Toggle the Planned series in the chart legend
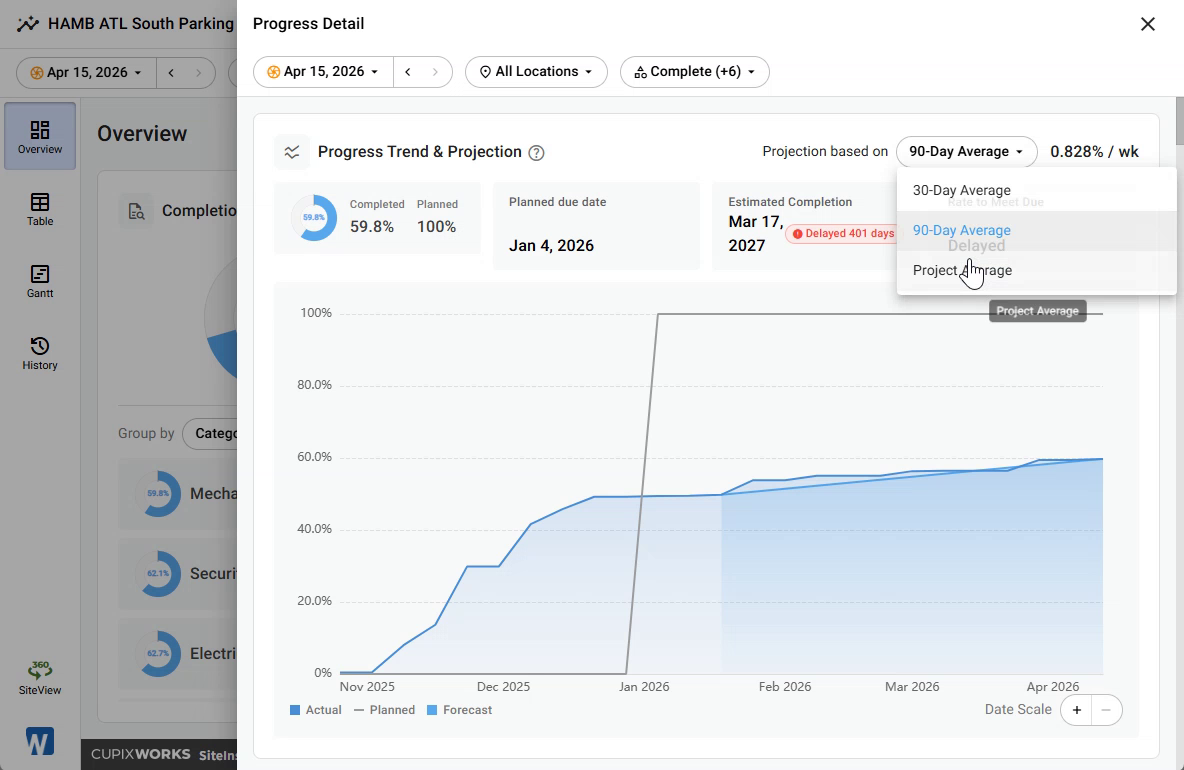The width and height of the screenshot is (1184, 770). (x=384, y=710)
